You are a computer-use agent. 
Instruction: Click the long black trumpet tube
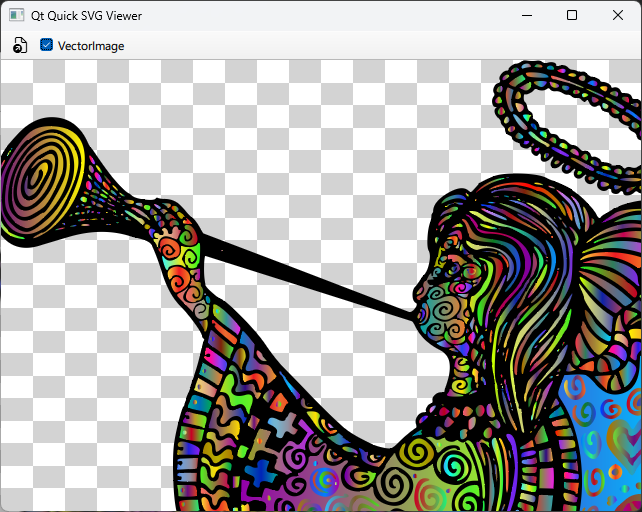(x=300, y=270)
